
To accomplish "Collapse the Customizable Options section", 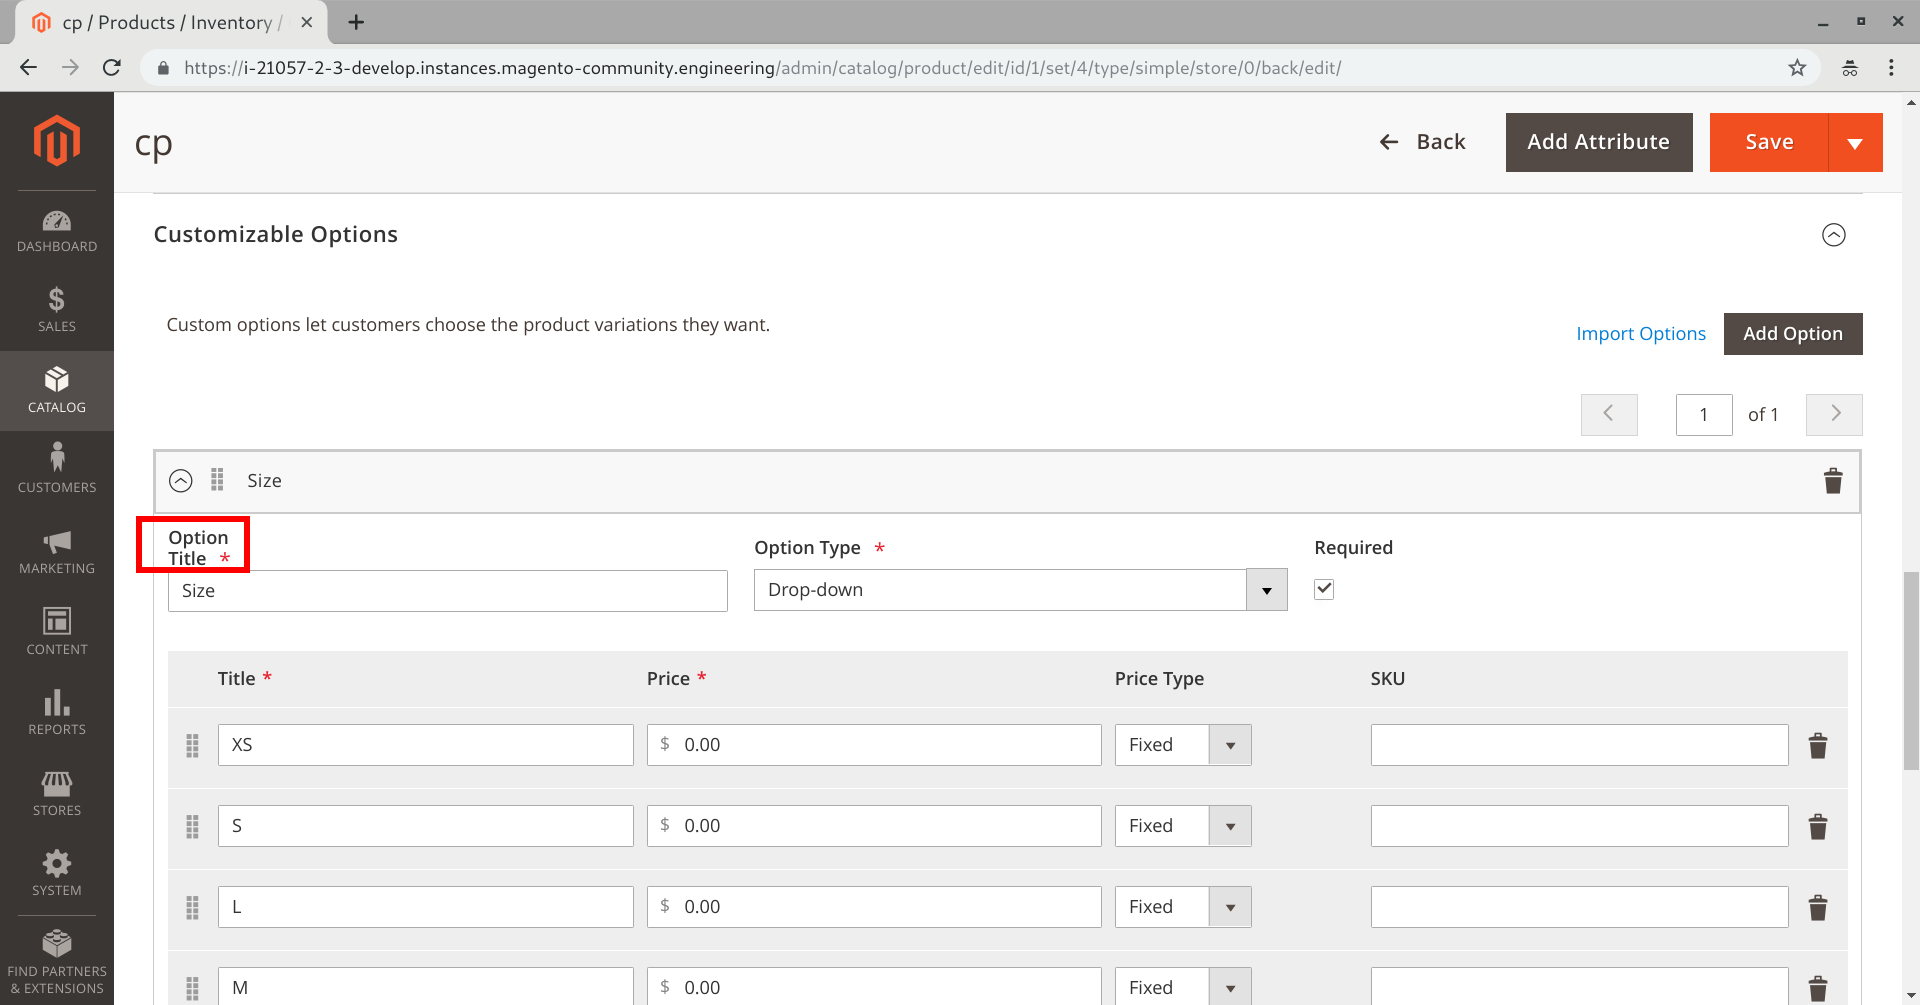I will 1834,235.
